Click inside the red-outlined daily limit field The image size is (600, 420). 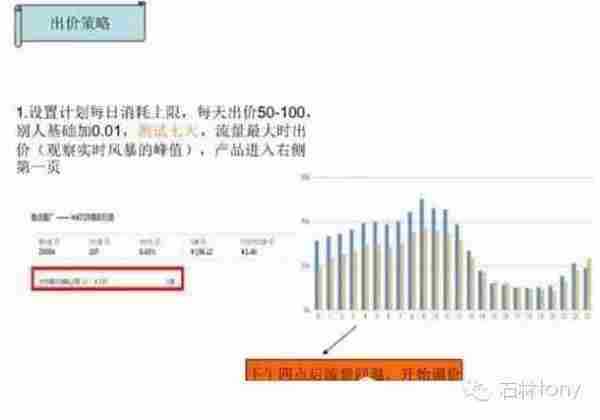pos(105,282)
